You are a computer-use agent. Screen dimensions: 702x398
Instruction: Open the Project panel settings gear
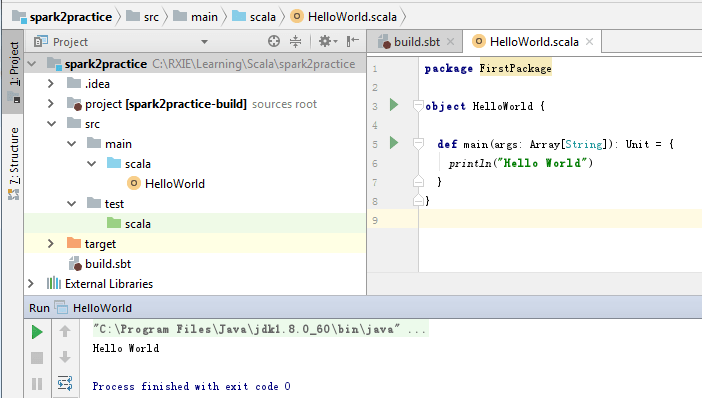point(327,42)
